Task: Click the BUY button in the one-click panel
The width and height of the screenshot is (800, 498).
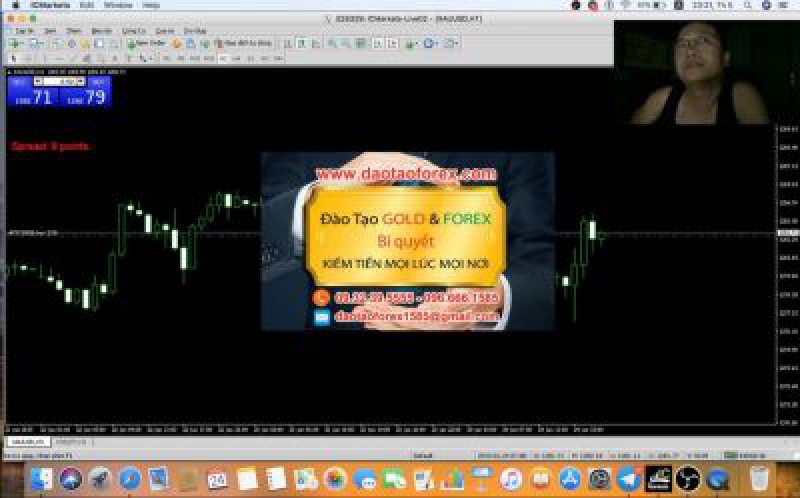Action: coord(98,82)
